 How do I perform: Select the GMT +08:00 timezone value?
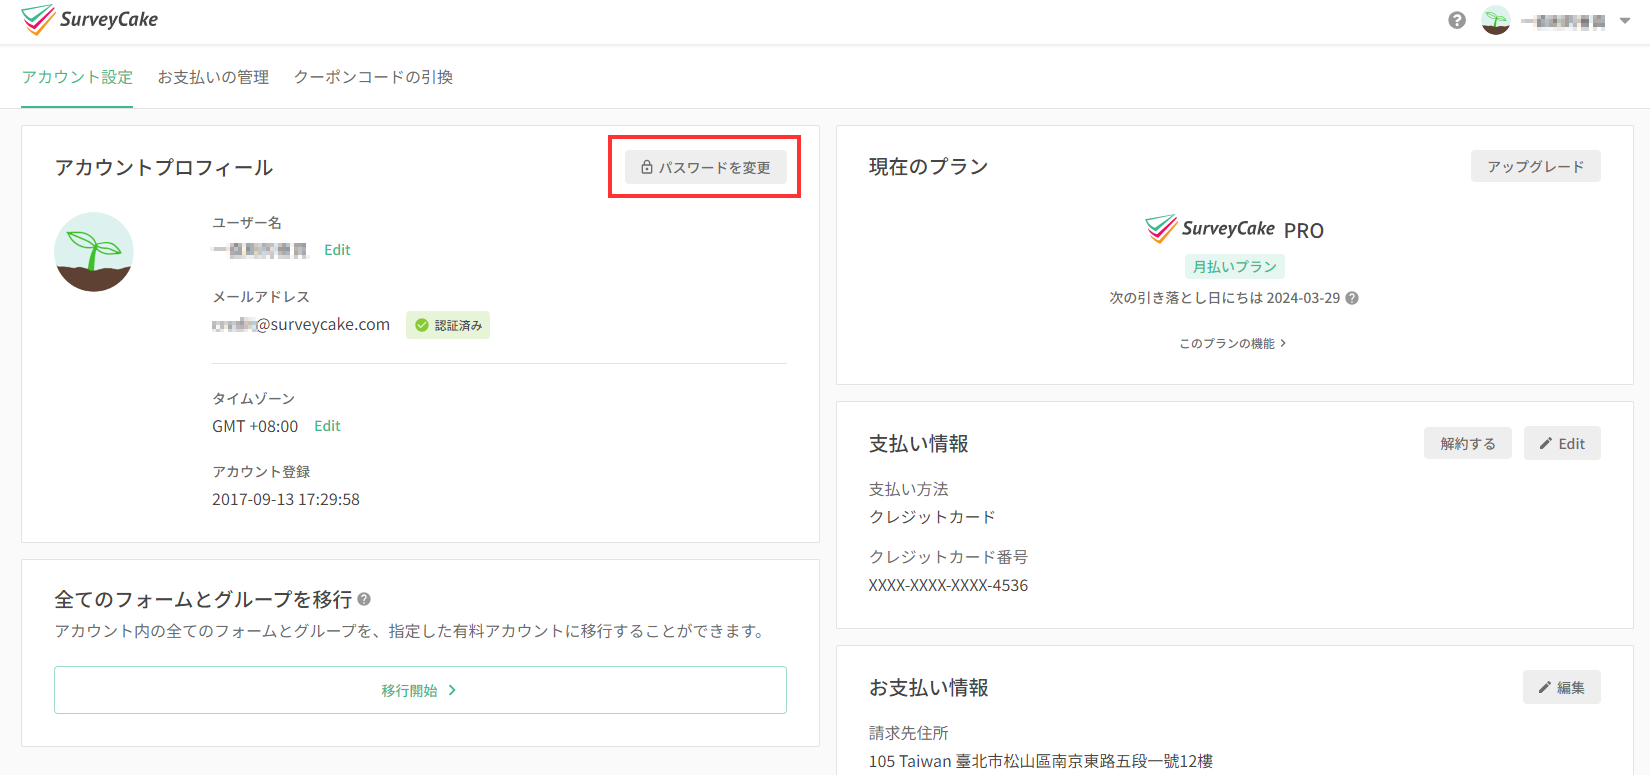coord(255,426)
